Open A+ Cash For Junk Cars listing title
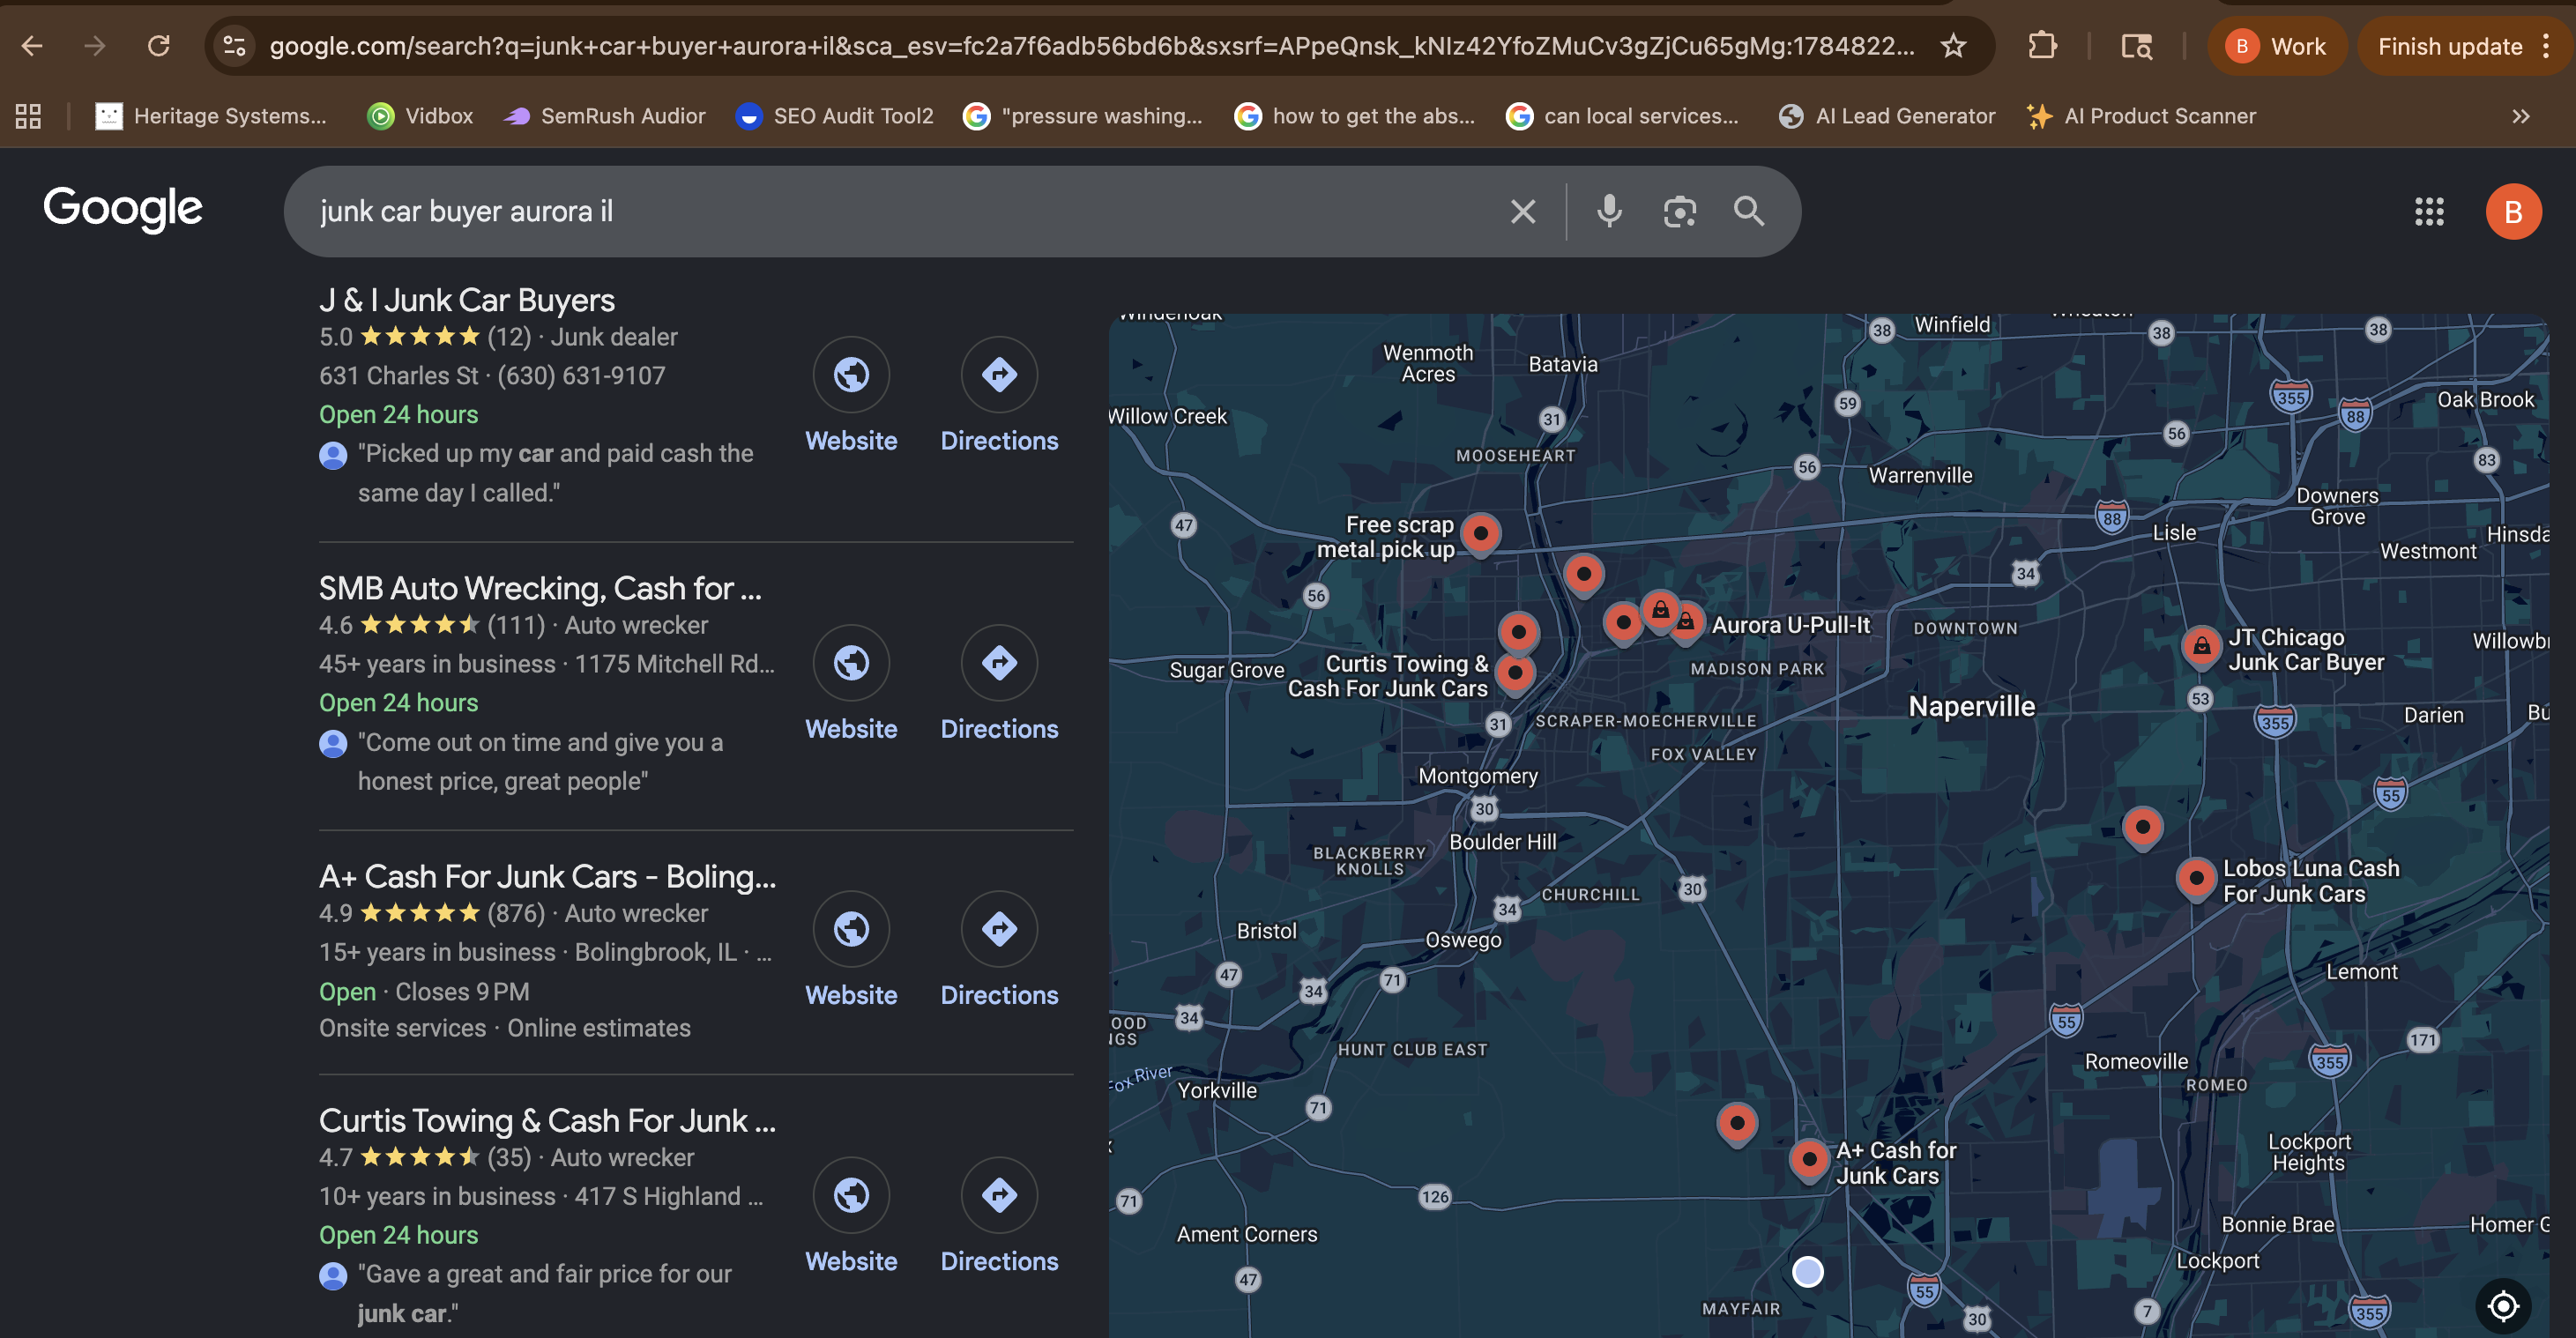This screenshot has width=2576, height=1338. point(547,876)
